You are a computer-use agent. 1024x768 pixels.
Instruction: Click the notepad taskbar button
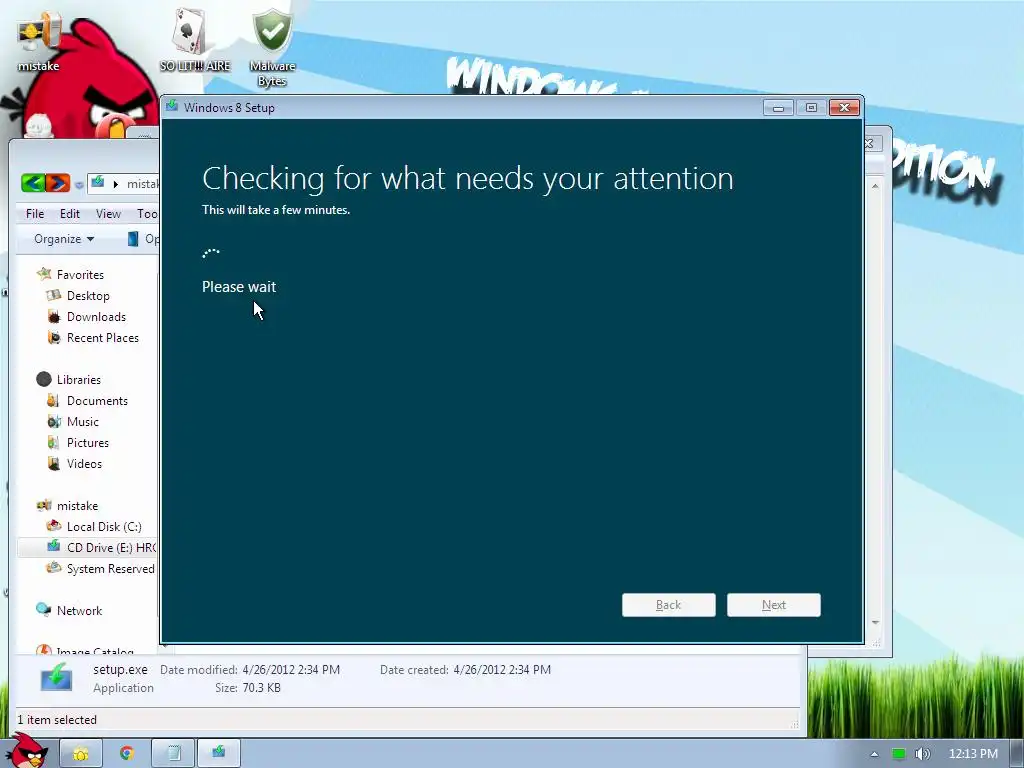point(173,753)
